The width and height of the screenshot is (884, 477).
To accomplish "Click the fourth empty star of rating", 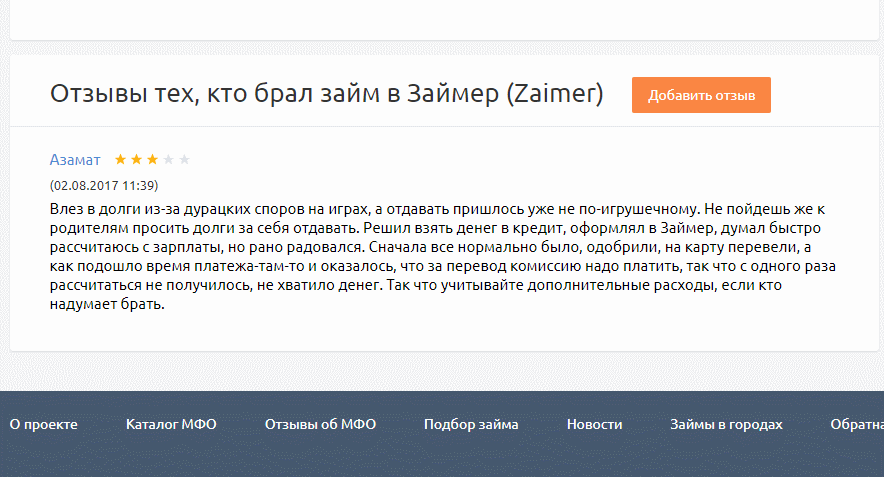I will (168, 160).
